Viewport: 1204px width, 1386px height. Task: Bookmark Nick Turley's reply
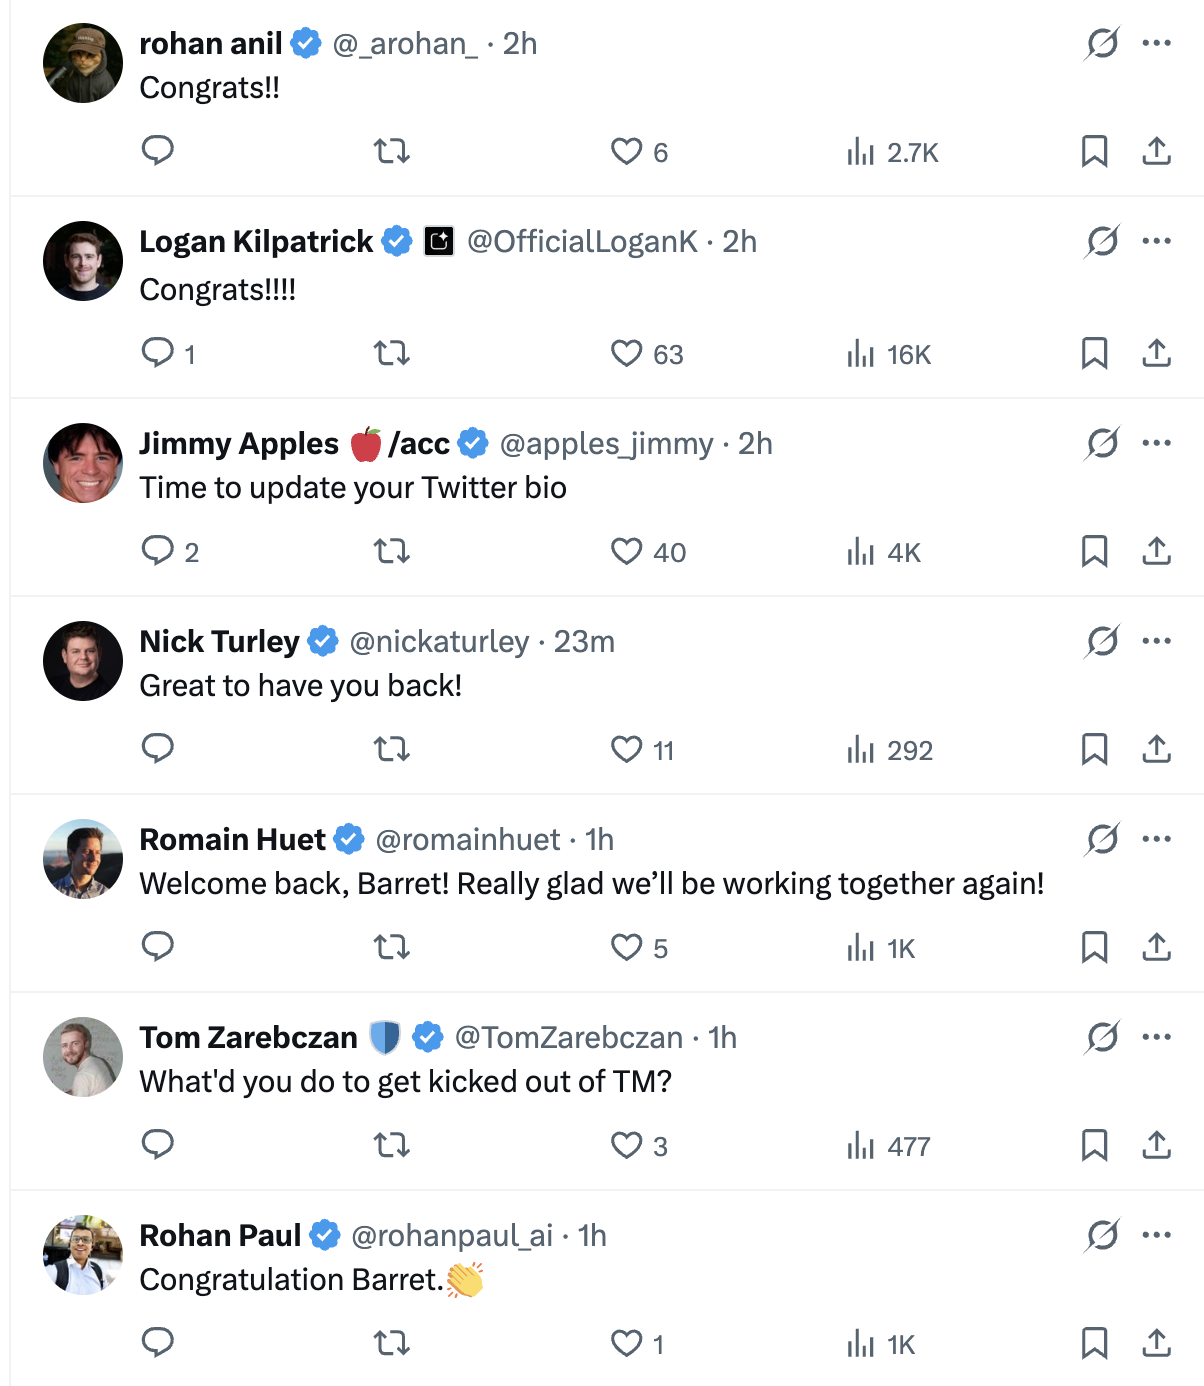coord(1094,749)
